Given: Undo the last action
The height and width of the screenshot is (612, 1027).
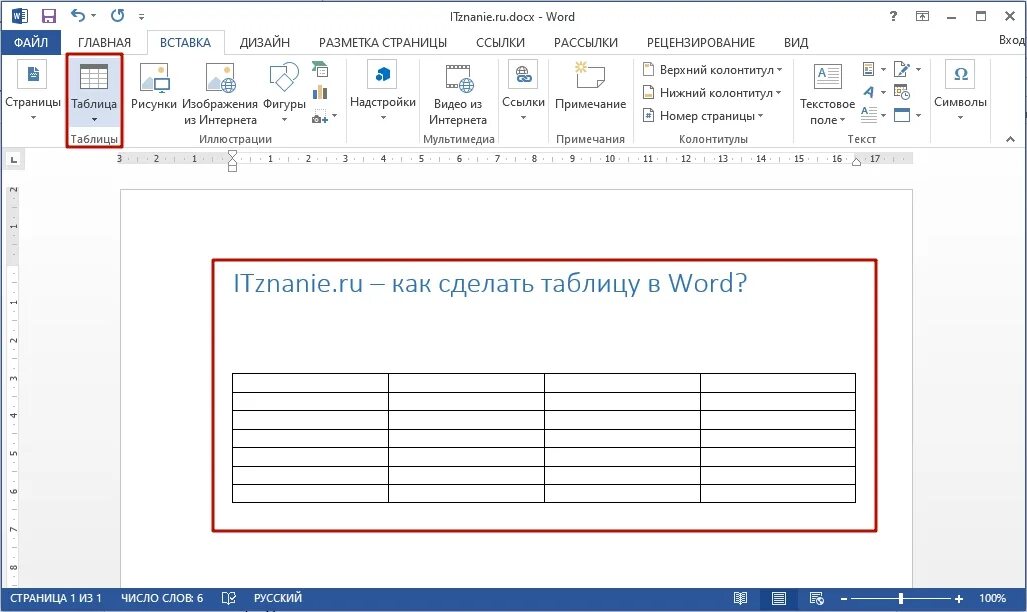Looking at the screenshot, I should point(78,15).
